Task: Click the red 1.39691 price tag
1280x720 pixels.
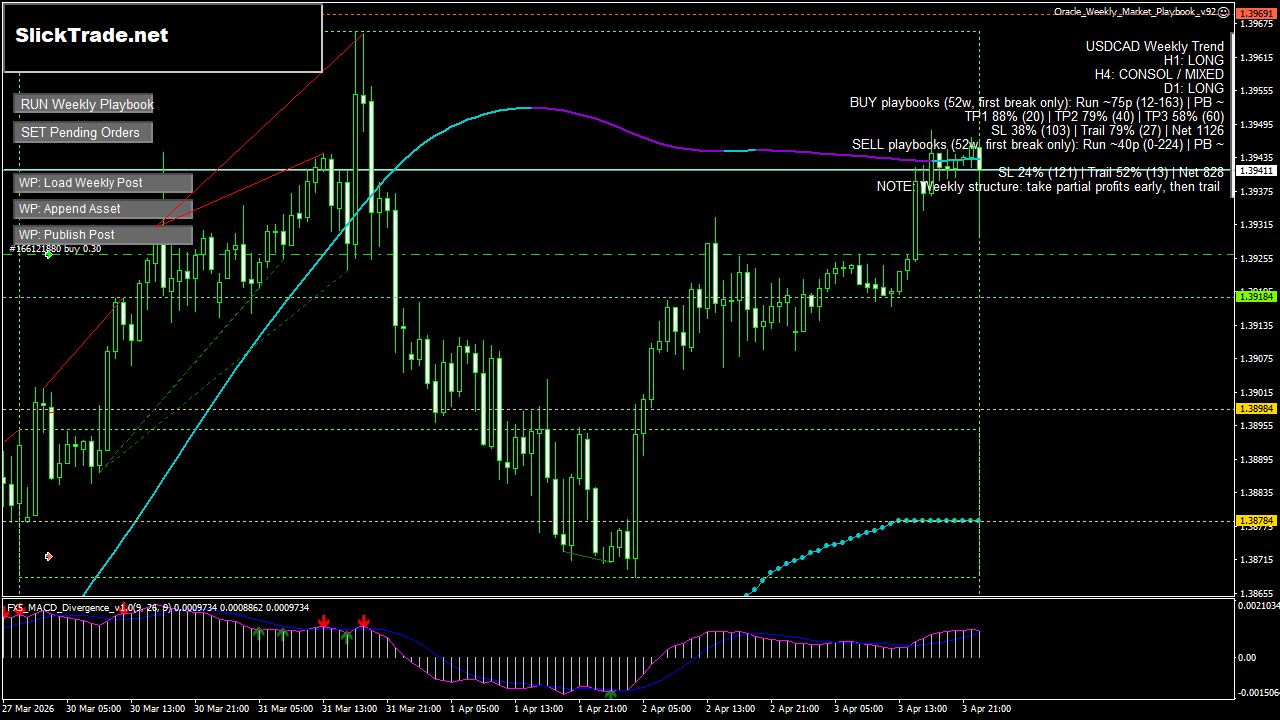Action: tap(1256, 13)
